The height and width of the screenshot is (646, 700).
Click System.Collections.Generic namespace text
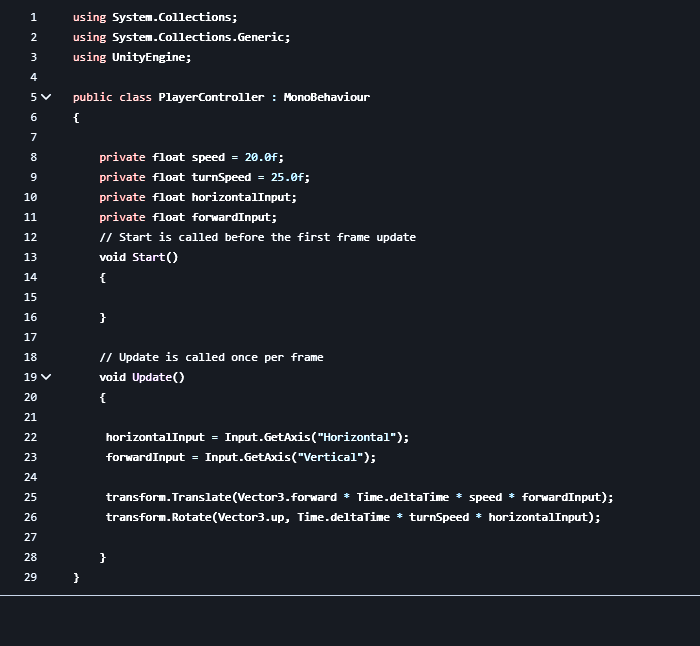[198, 37]
